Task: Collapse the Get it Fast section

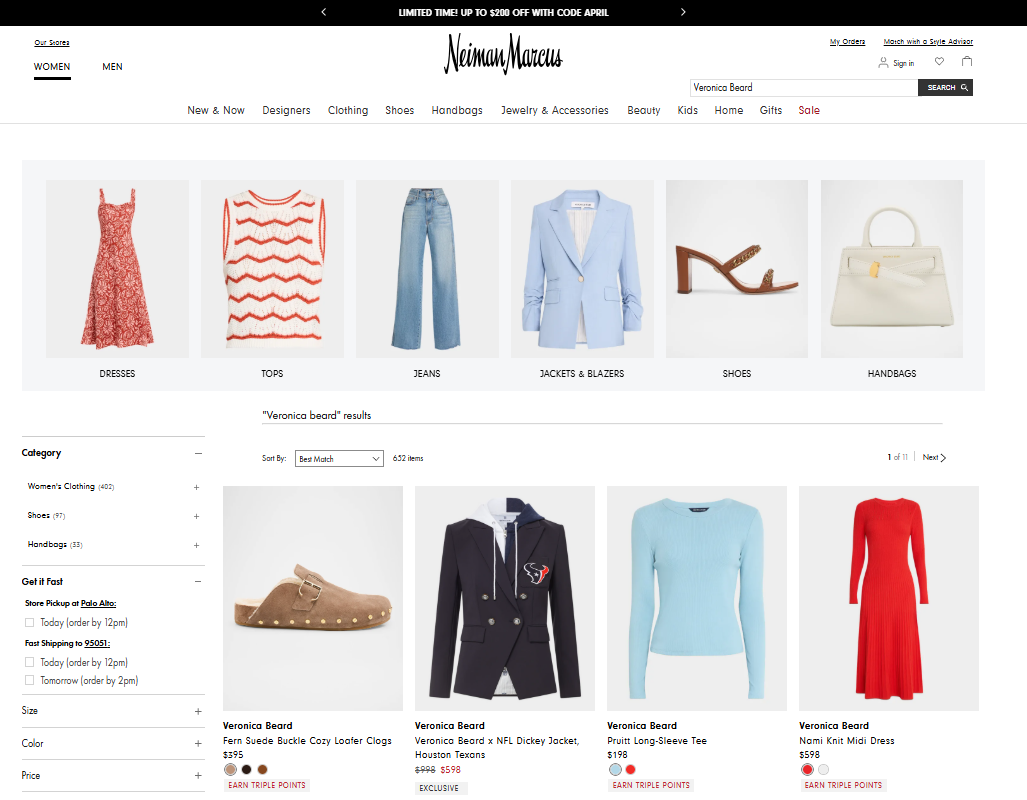Action: click(198, 581)
